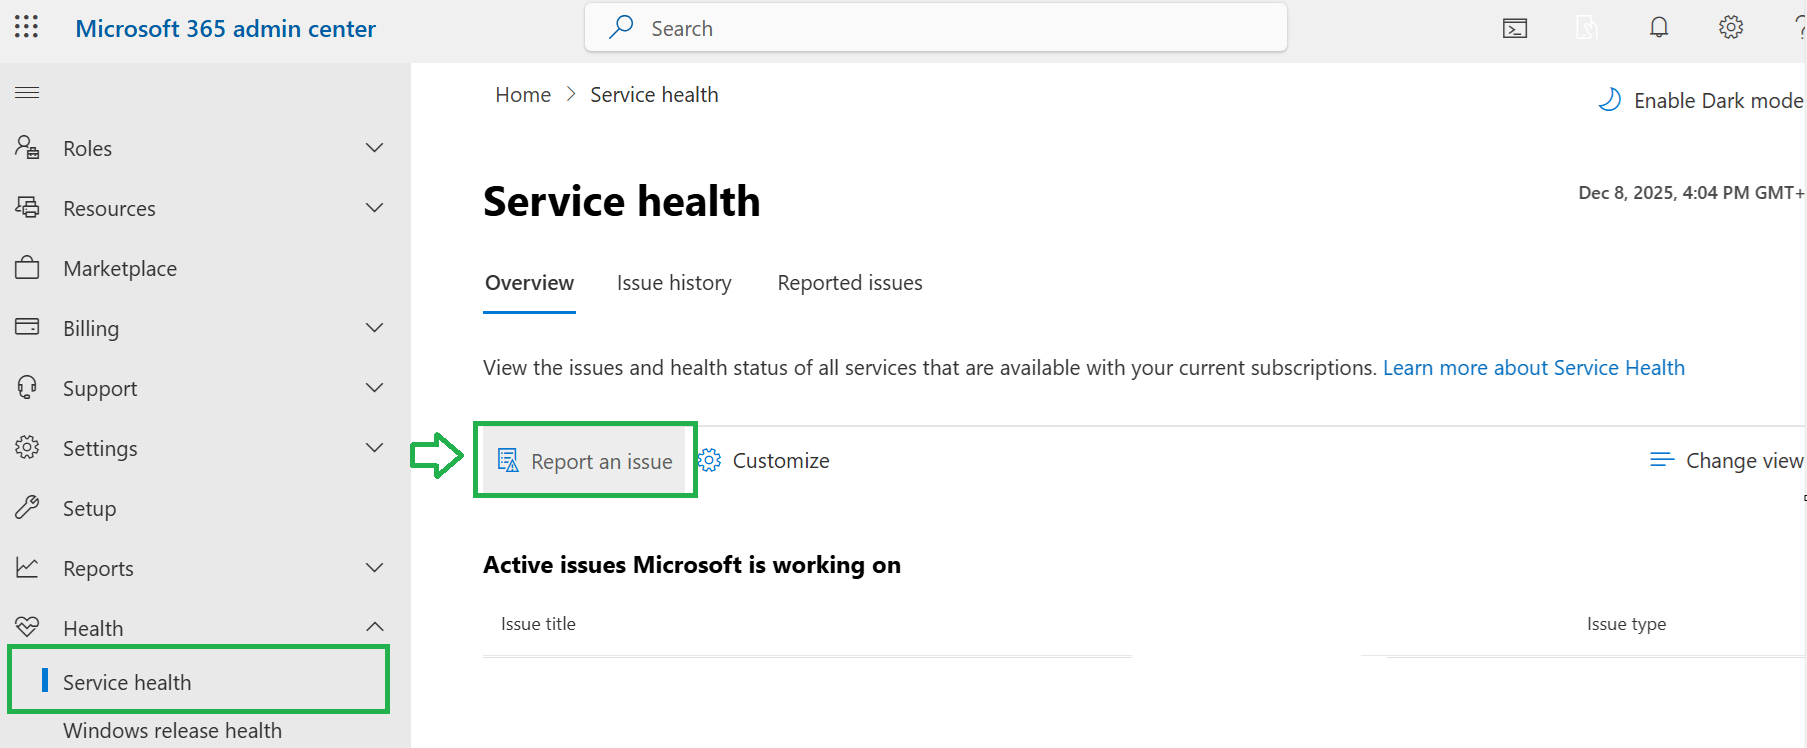1807x748 pixels.
Task: Click the Service health breadcrumb
Action: pos(654,94)
